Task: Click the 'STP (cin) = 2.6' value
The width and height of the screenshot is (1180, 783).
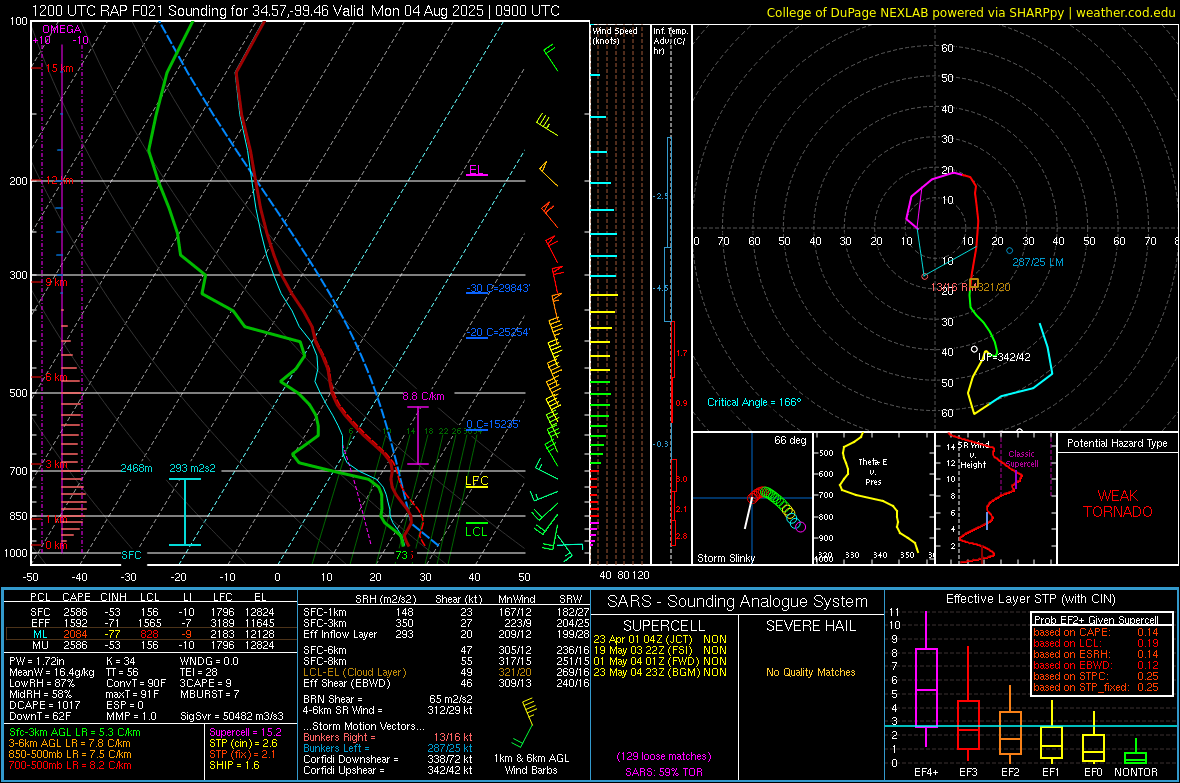Action: click(x=243, y=743)
